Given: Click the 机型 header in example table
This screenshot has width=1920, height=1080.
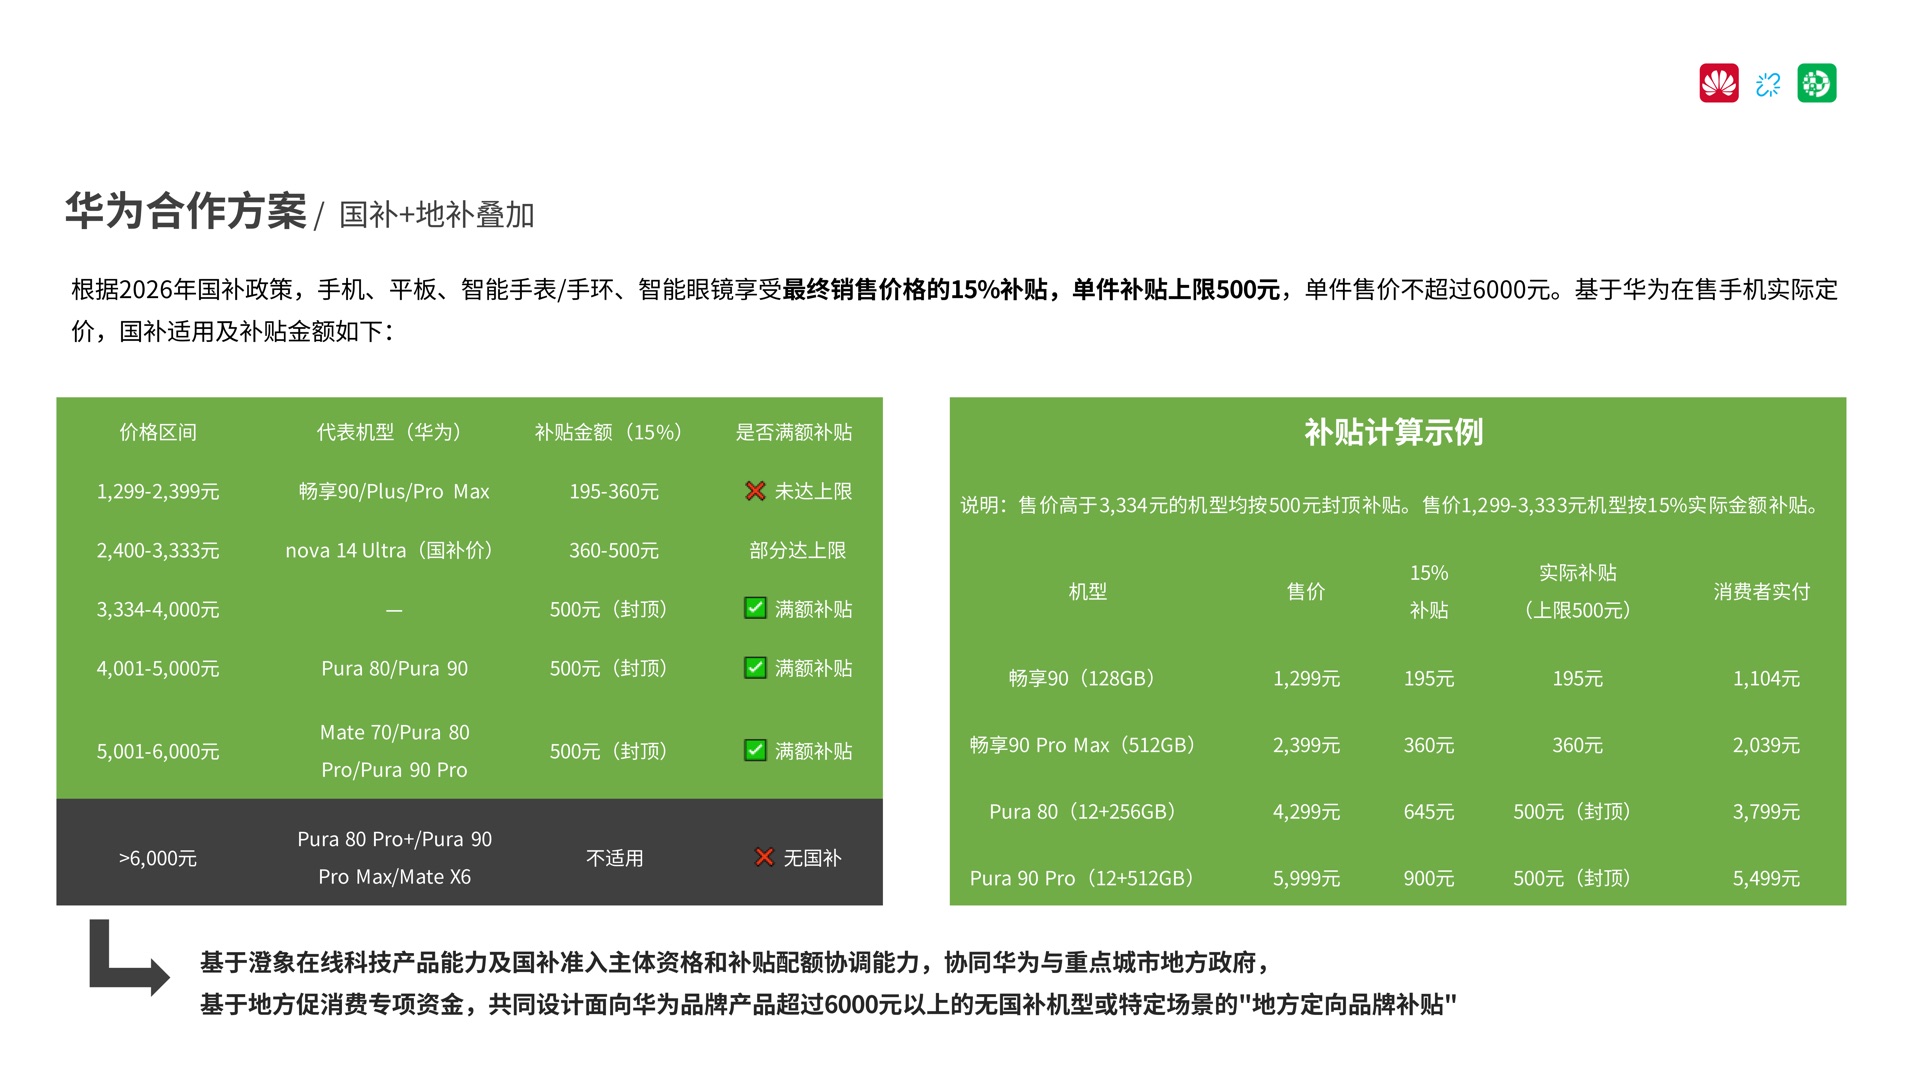Looking at the screenshot, I should [x=1087, y=591].
